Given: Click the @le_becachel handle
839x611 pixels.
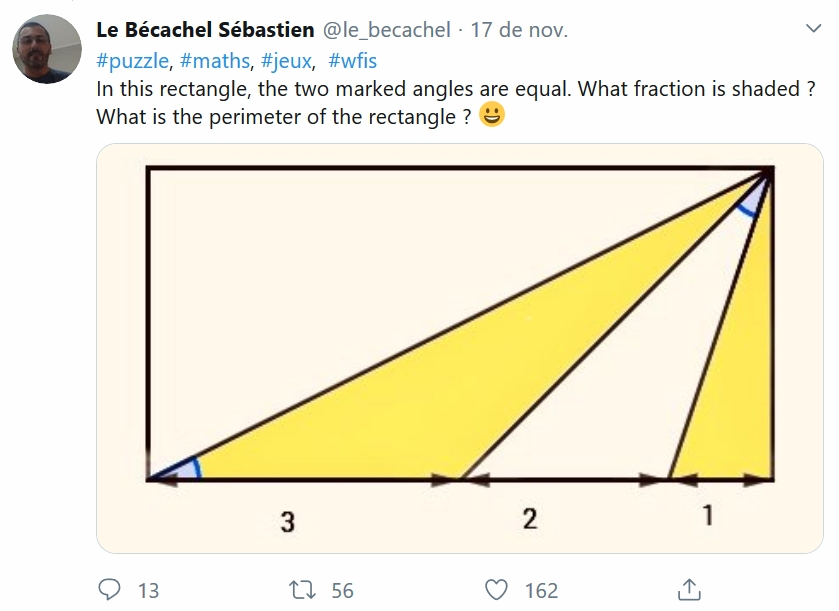Looking at the screenshot, I should point(386,30).
